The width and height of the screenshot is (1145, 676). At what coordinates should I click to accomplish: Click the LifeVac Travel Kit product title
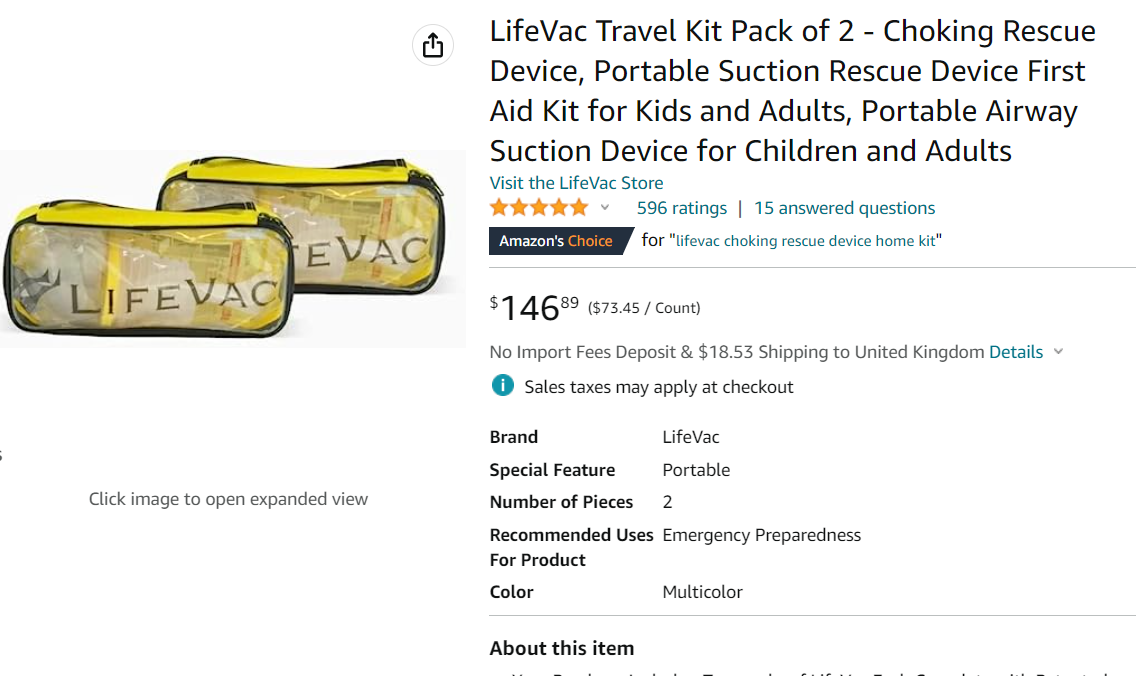pos(792,91)
